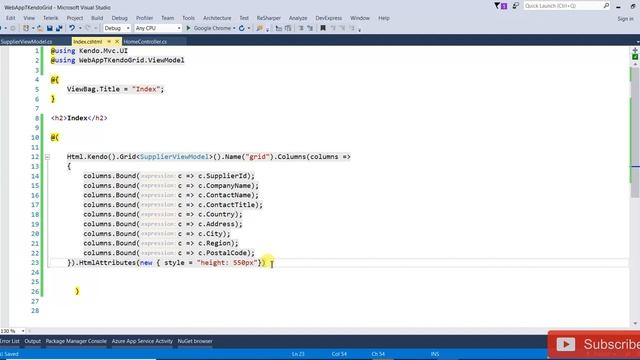Image resolution: width=640 pixels, height=360 pixels.
Task: Open the tab list overflow dropdown arrow
Action: tap(638, 42)
